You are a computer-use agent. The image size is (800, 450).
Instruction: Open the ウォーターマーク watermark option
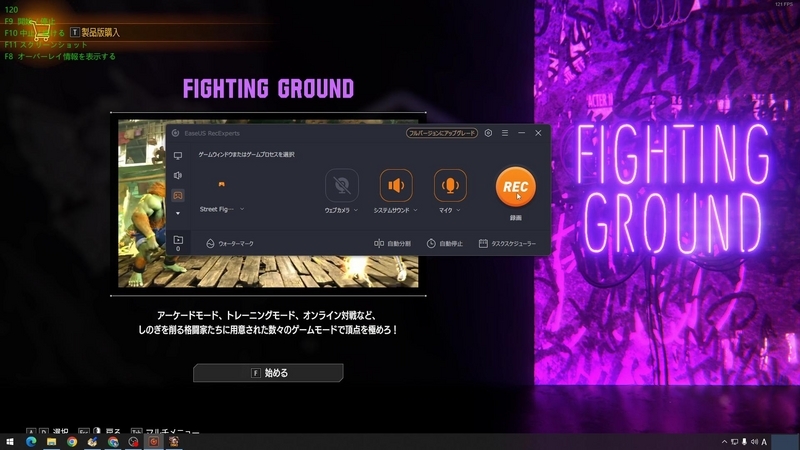pyautogui.click(x=230, y=244)
